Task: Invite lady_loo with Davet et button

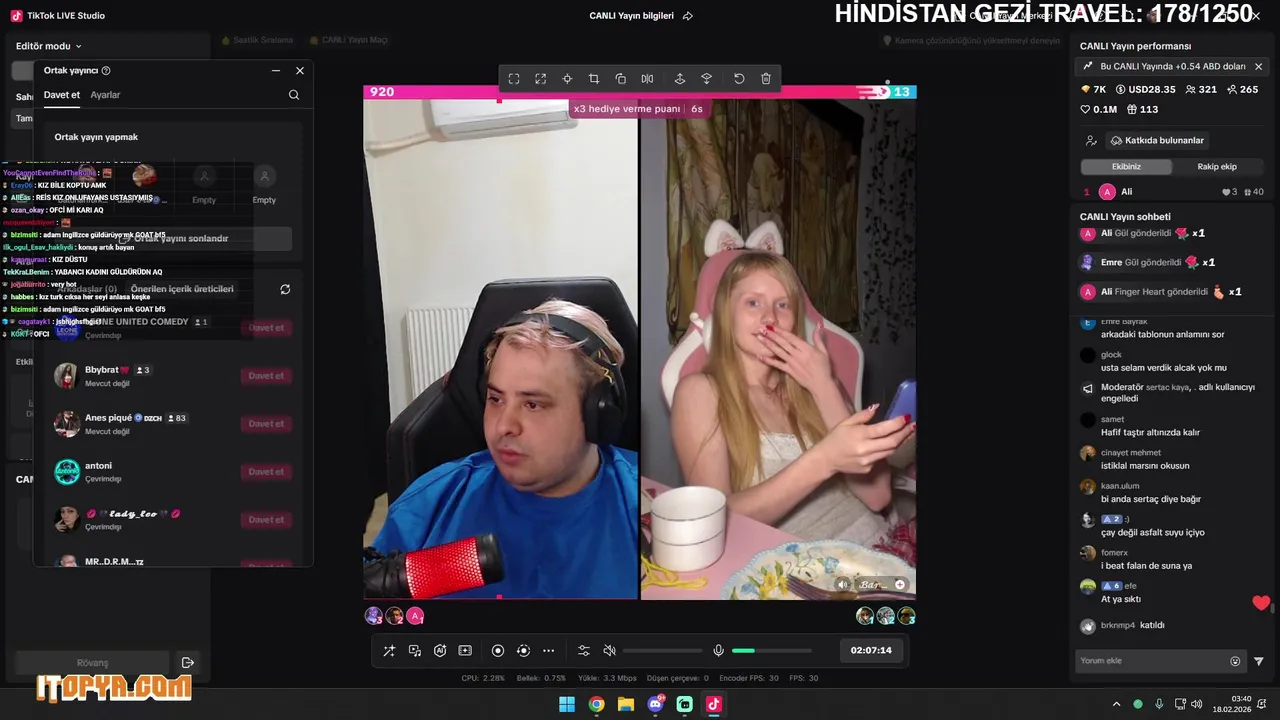Action: pyautogui.click(x=266, y=520)
